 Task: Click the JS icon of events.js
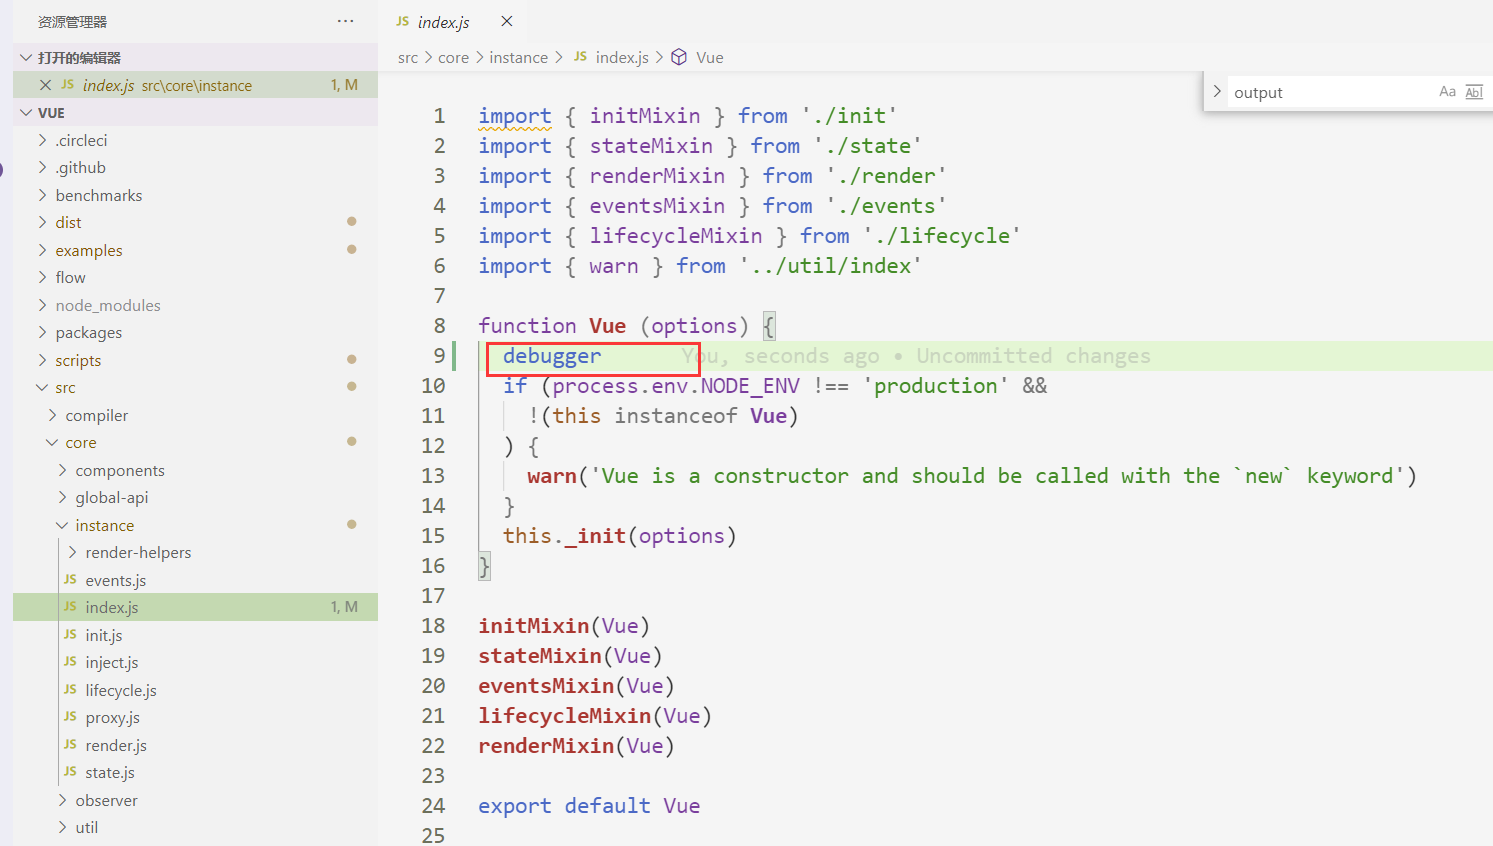click(70, 579)
